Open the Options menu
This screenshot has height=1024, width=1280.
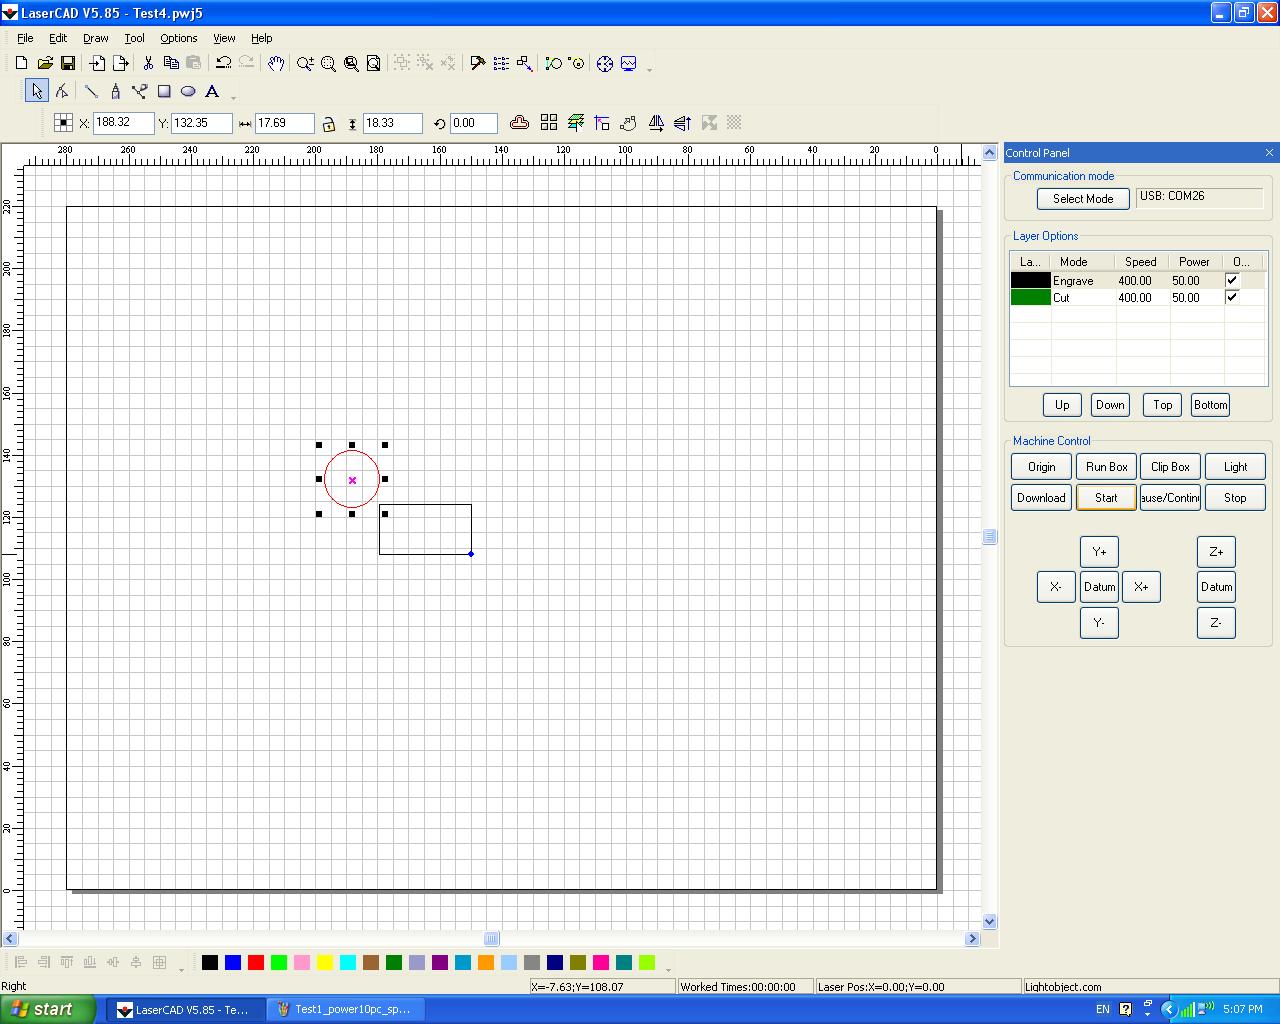click(178, 38)
